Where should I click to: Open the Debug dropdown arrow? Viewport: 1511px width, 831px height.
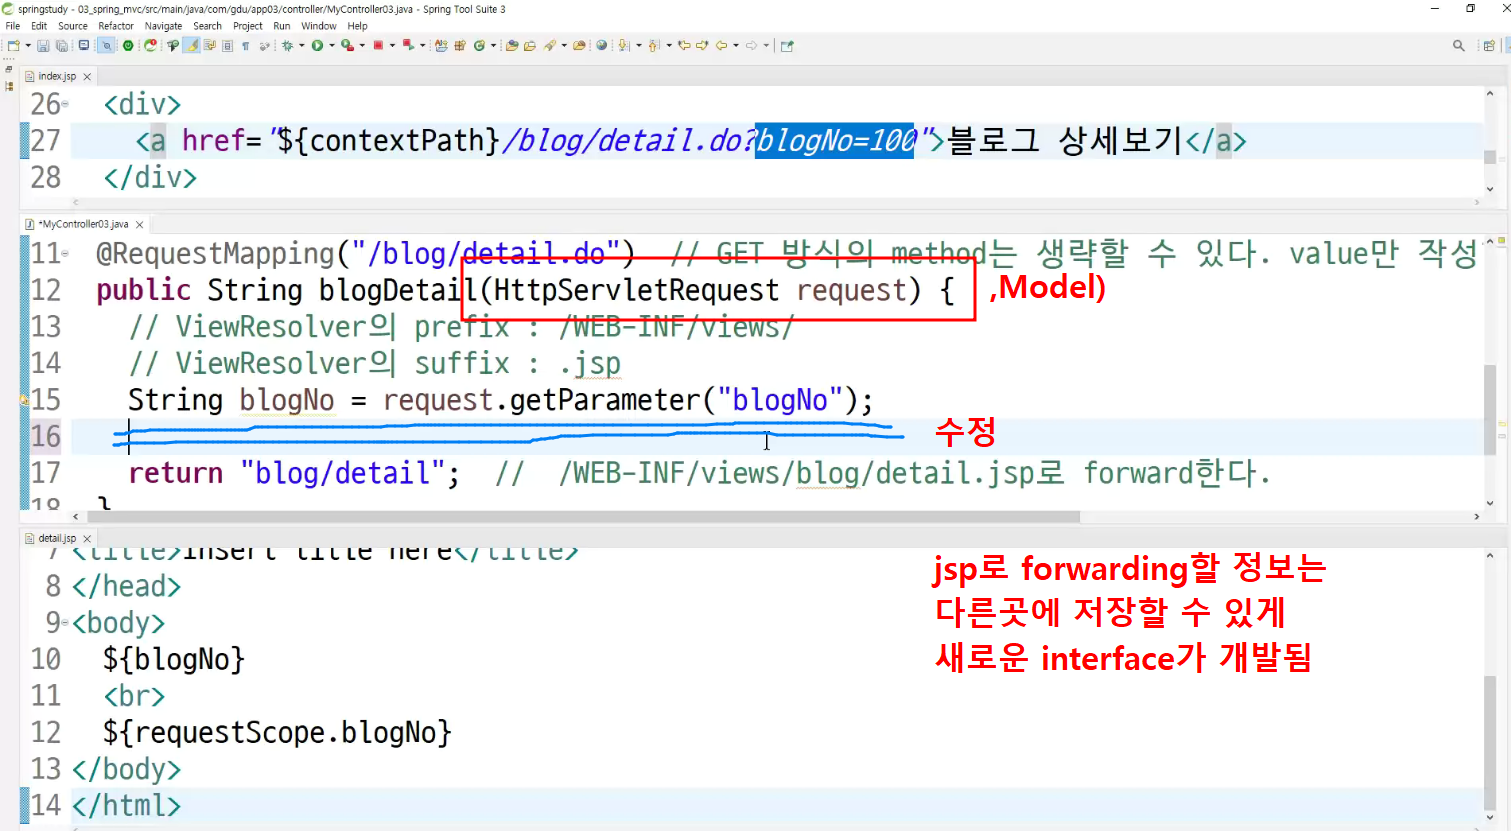coord(301,45)
